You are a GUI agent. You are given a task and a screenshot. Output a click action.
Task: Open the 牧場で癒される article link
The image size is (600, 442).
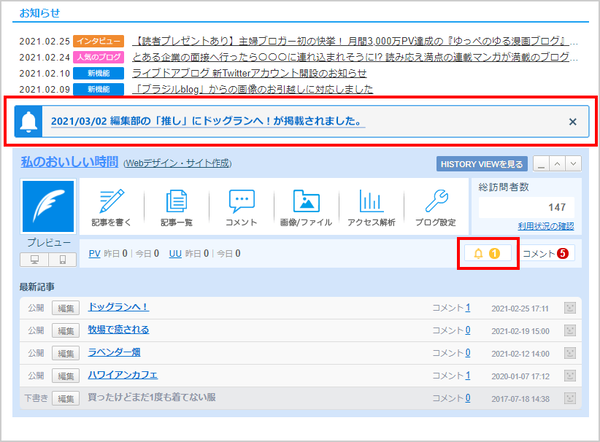point(118,329)
